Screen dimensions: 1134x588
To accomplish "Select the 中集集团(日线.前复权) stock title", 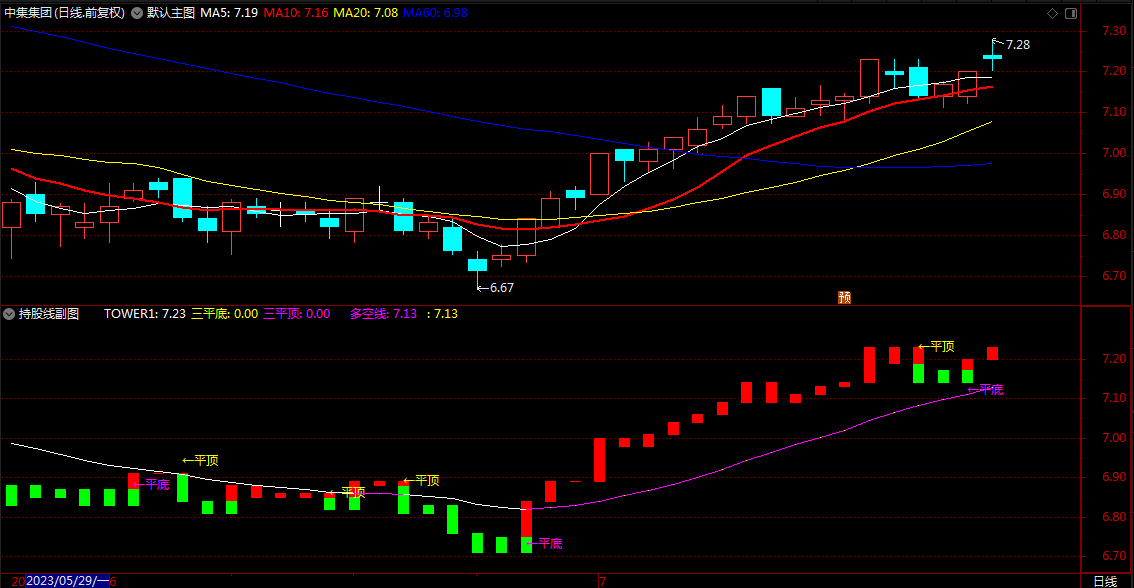I will [64, 13].
